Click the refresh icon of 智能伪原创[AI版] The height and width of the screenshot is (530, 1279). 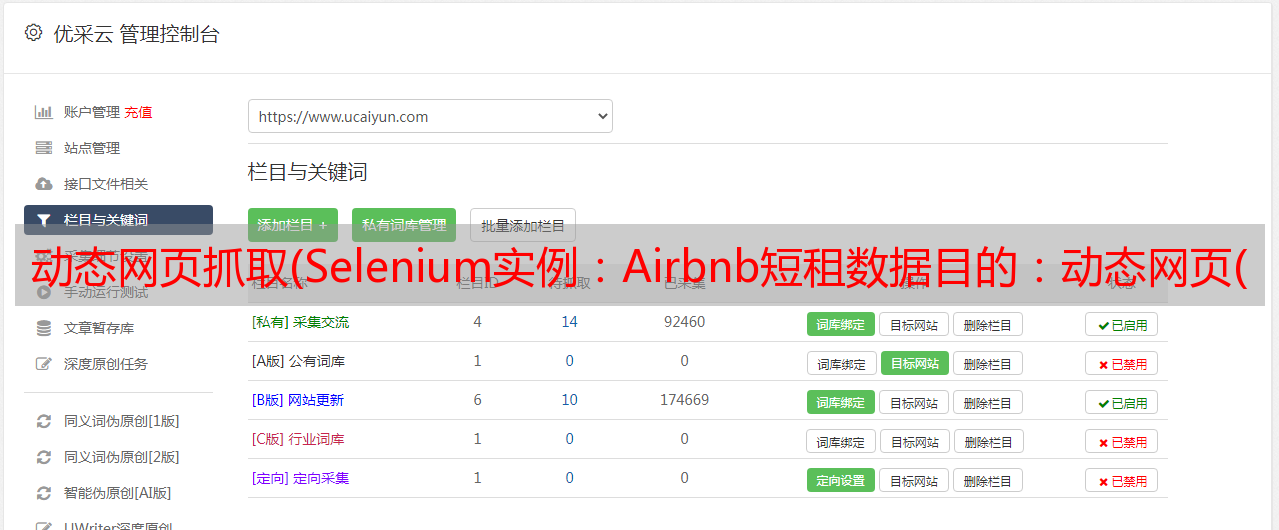[x=44, y=493]
